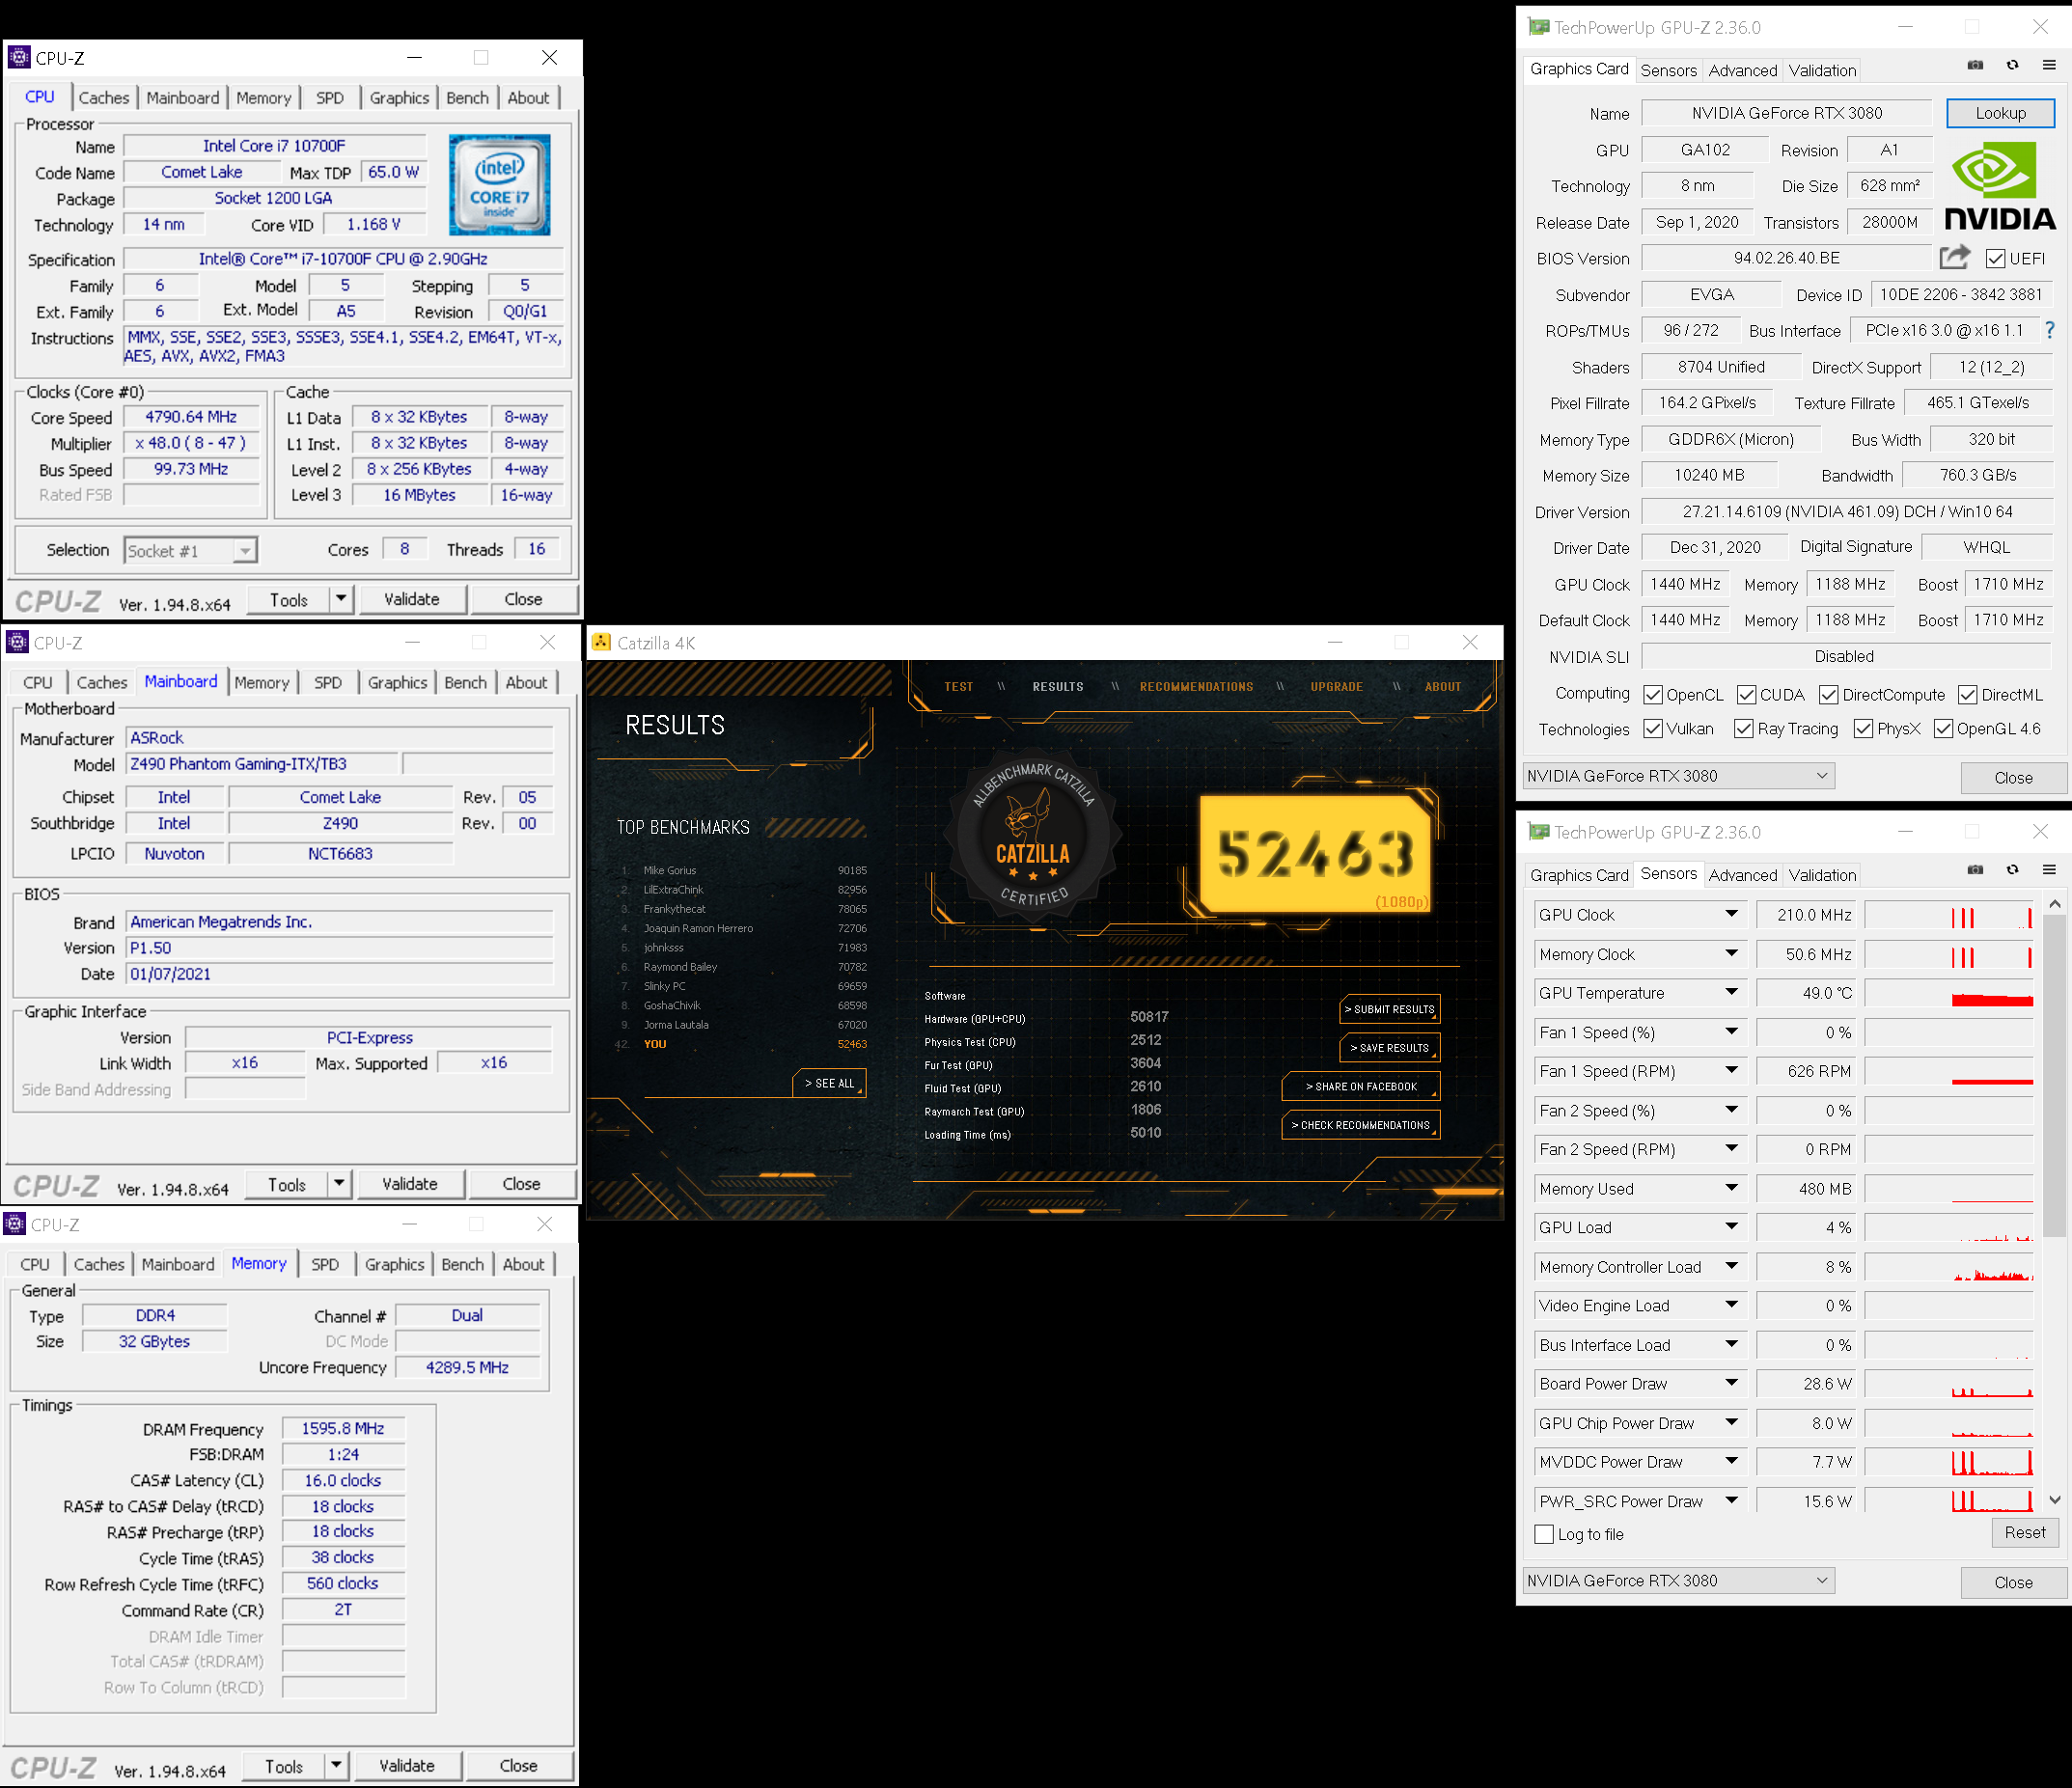This screenshot has width=2072, height=1788.
Task: Click the CPU-Z app icon in the top CPU window title bar
Action: click(x=19, y=57)
